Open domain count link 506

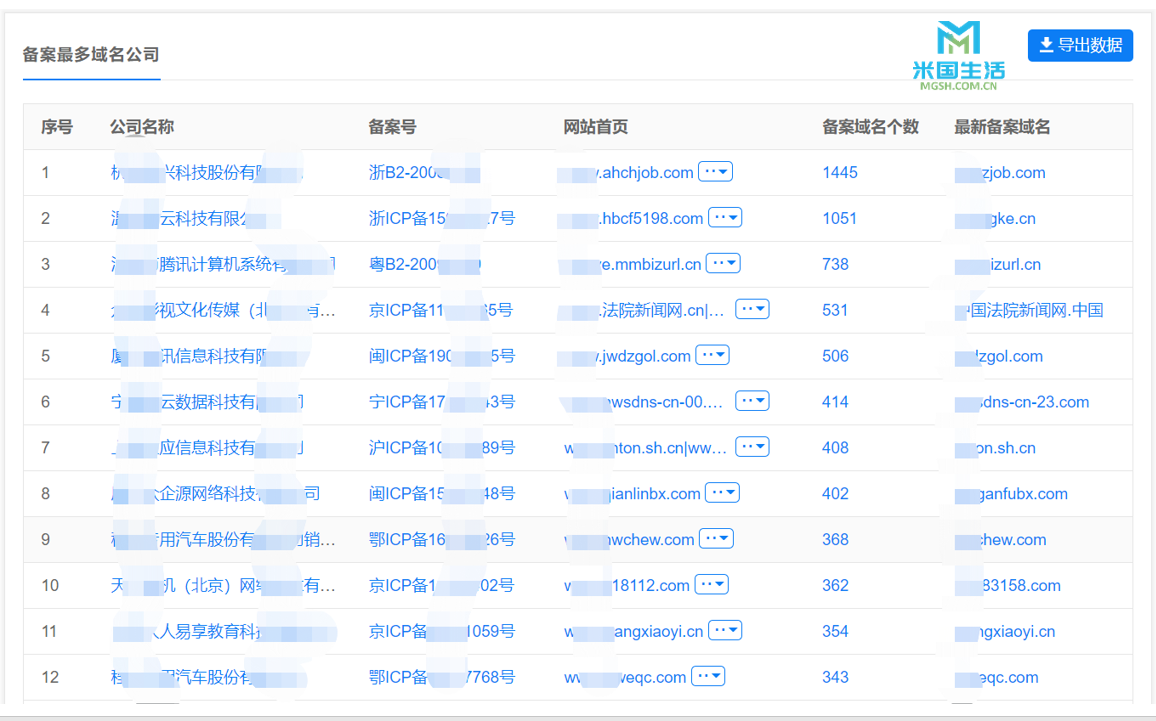835,356
